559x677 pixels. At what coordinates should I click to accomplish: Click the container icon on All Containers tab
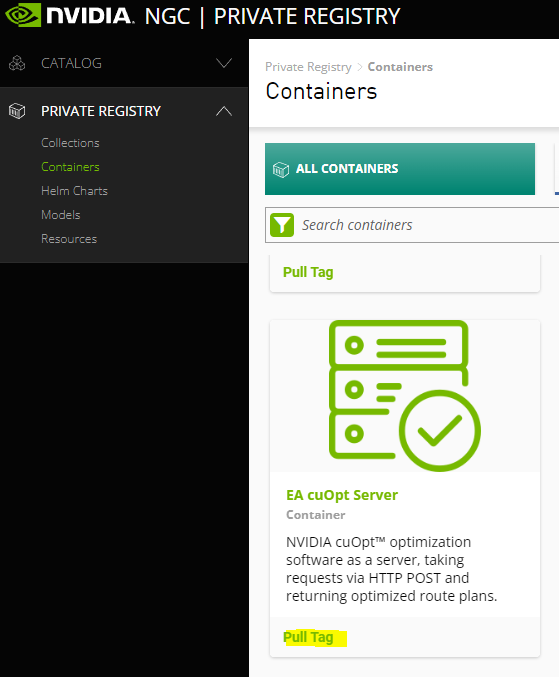pyautogui.click(x=281, y=169)
